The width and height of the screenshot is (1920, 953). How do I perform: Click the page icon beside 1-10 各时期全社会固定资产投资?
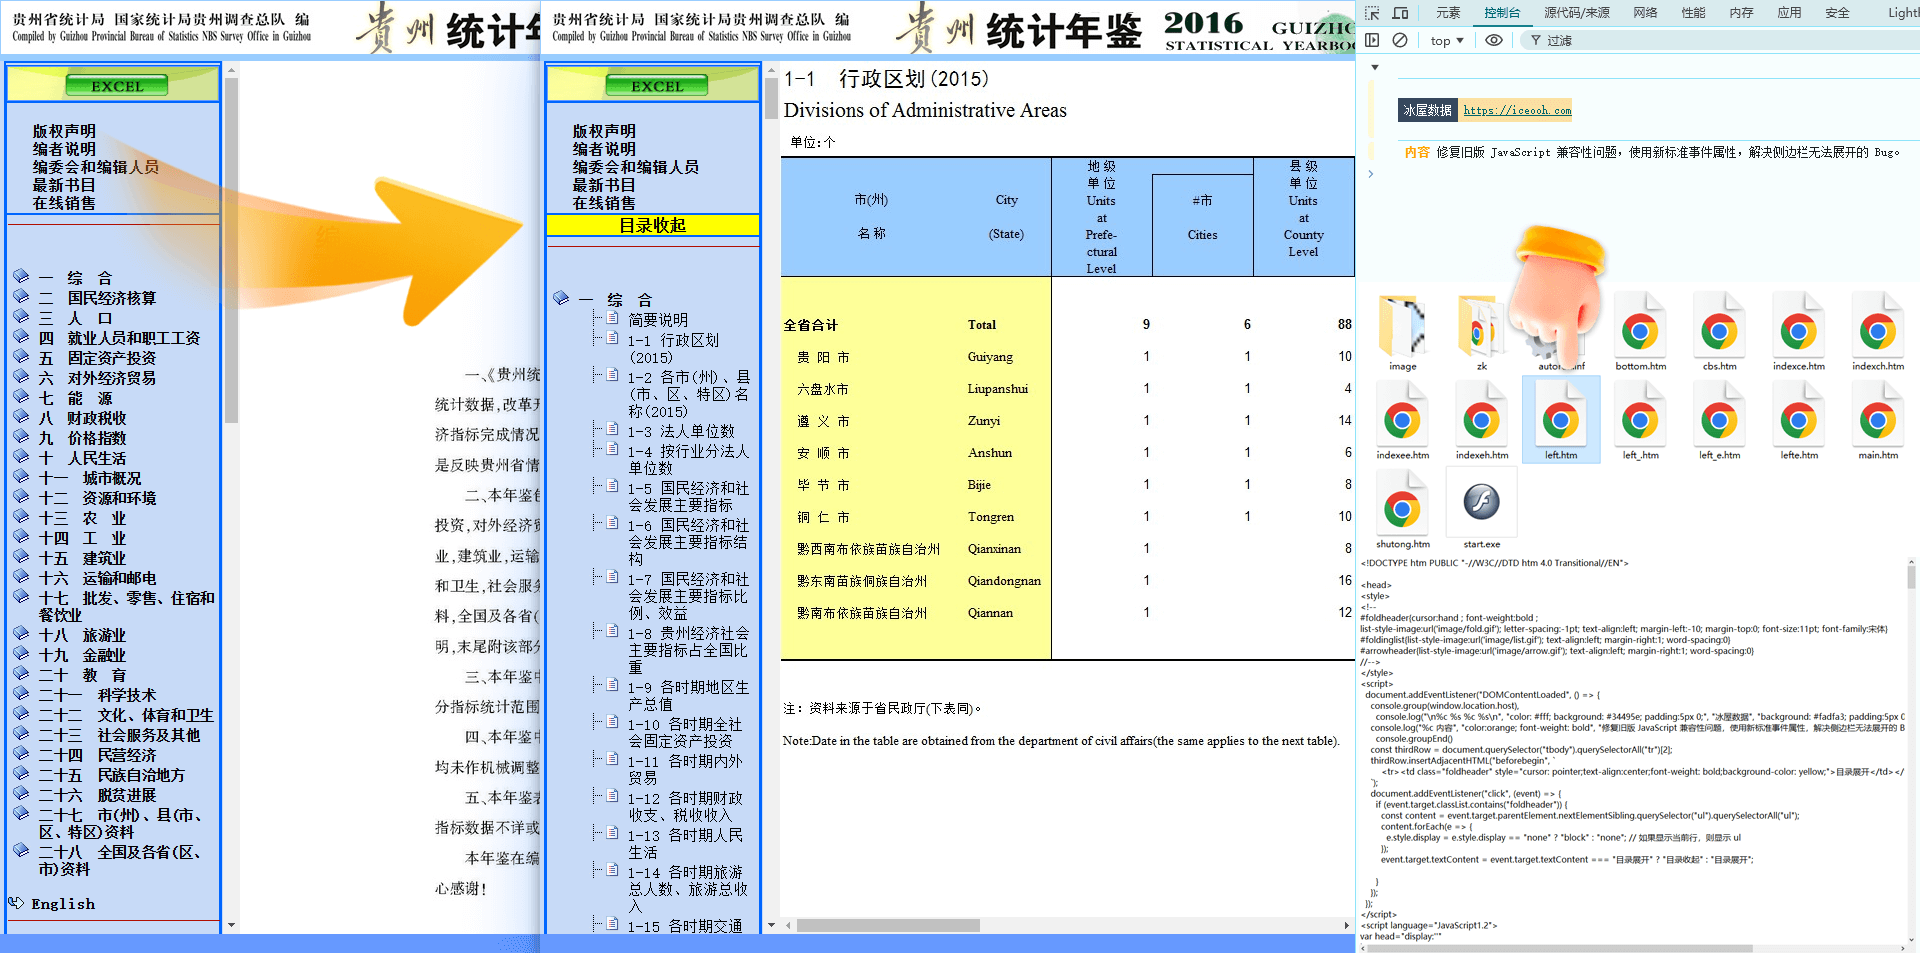point(612,723)
